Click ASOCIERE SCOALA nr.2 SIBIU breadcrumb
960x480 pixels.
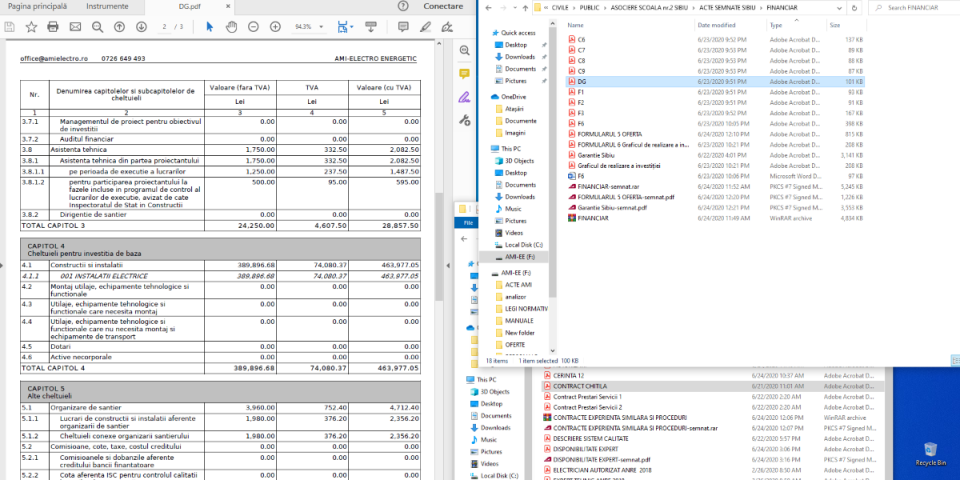tap(648, 8)
